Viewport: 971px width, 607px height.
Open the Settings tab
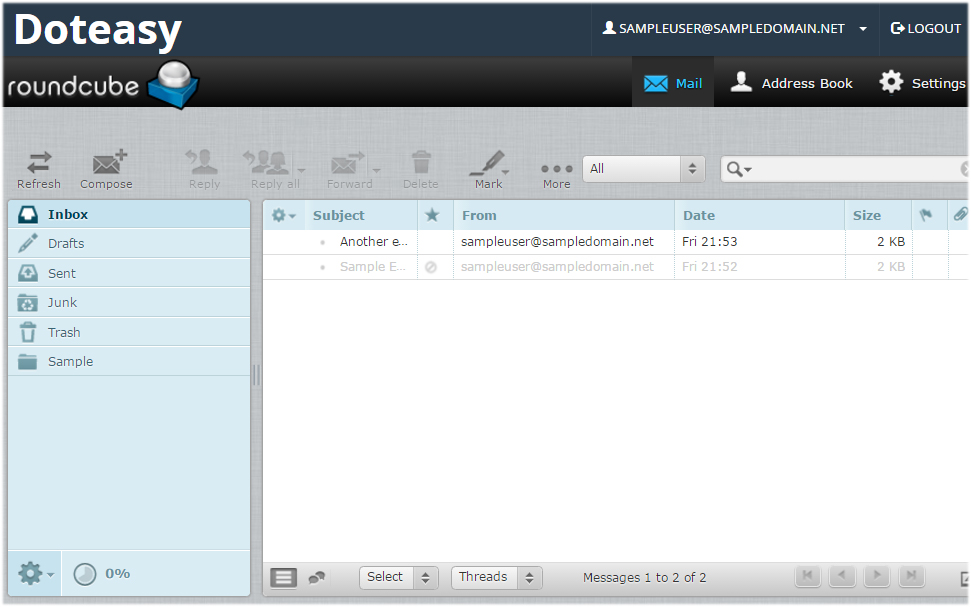[x=923, y=83]
